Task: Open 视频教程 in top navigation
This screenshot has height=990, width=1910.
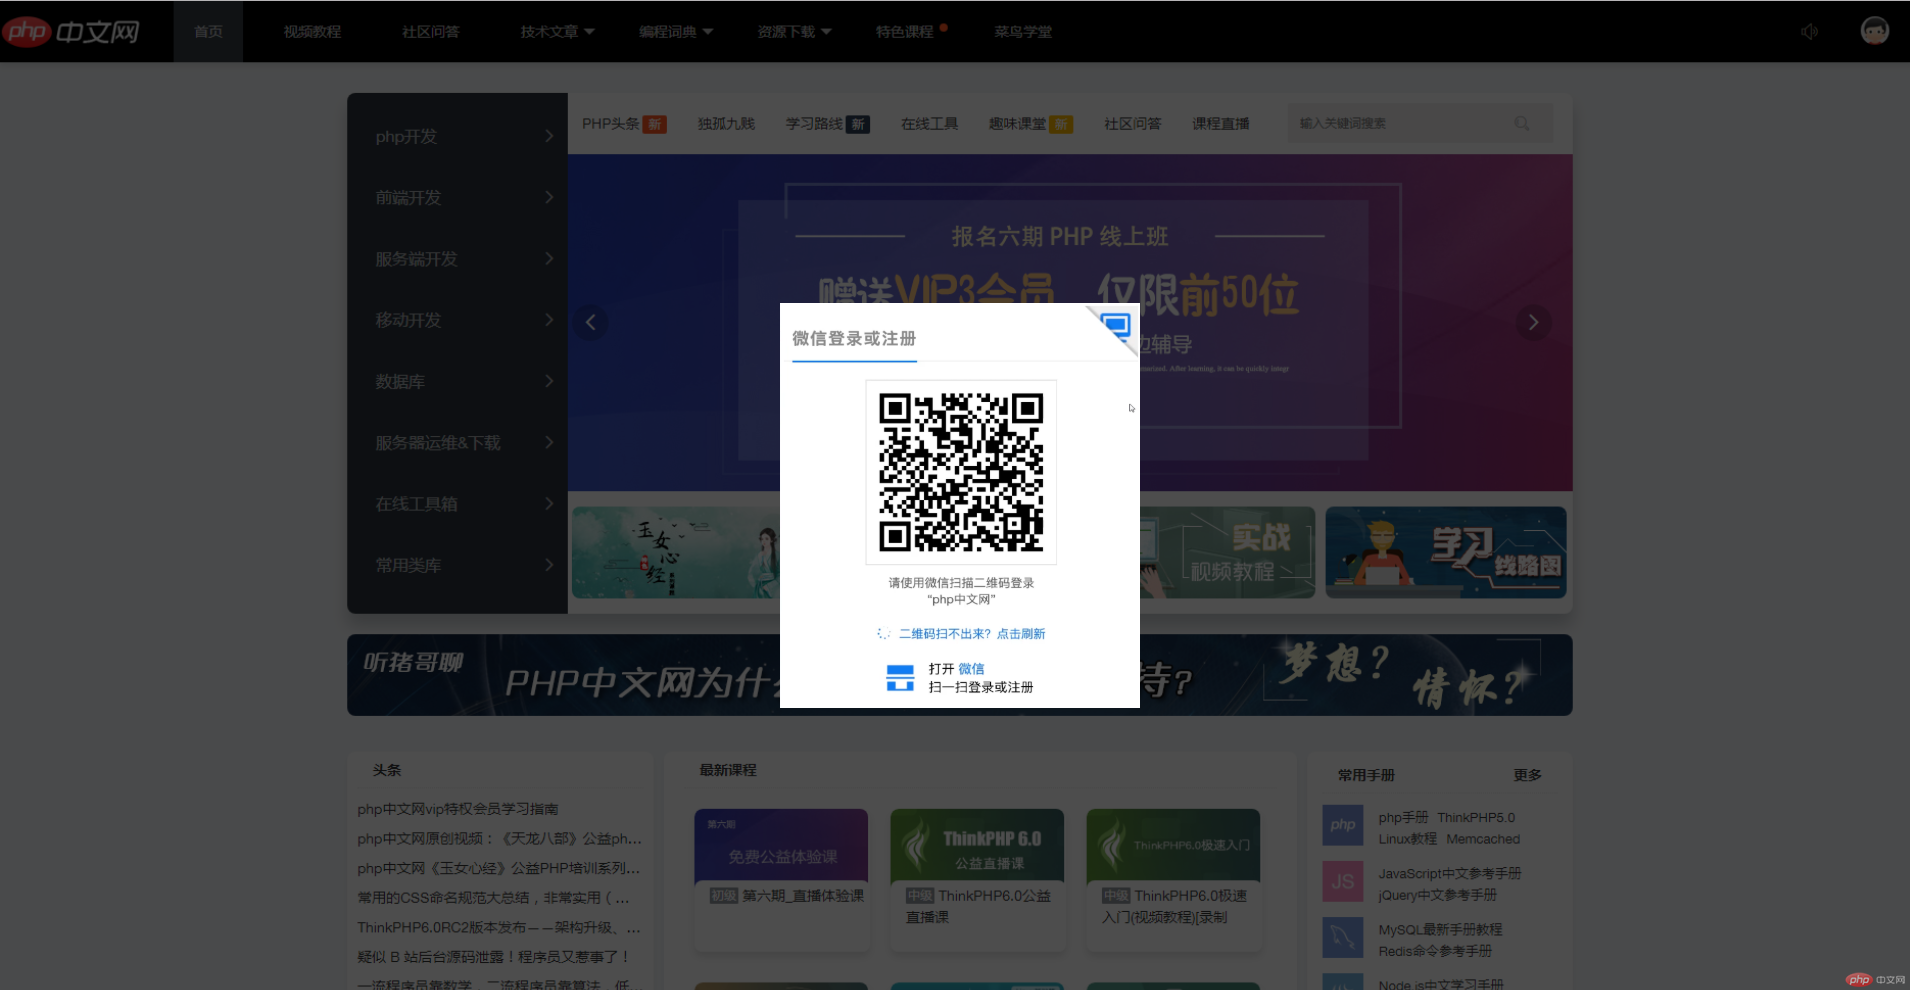Action: click(312, 32)
